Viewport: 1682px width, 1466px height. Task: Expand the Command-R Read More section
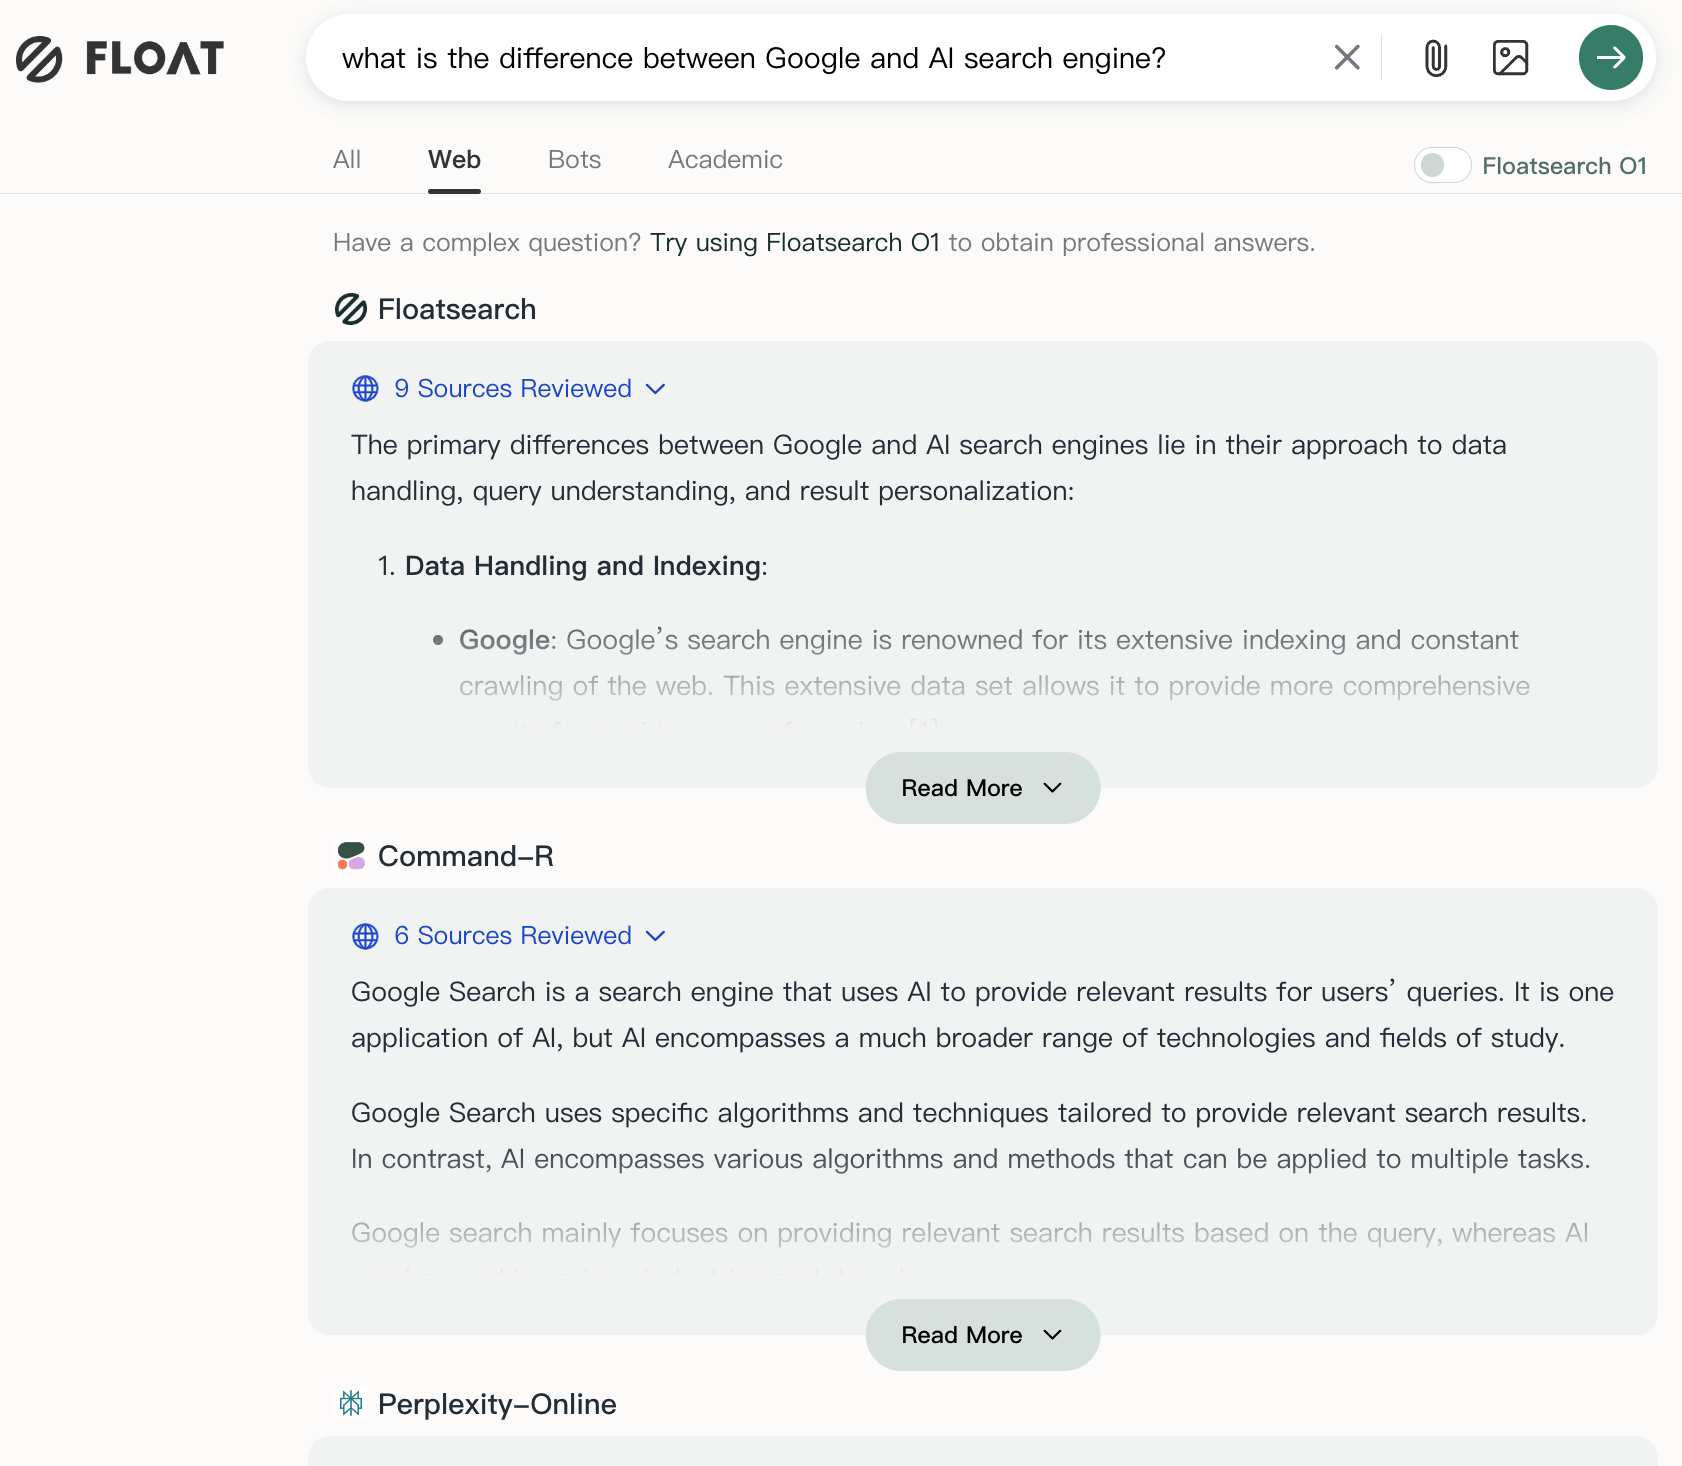(982, 1334)
